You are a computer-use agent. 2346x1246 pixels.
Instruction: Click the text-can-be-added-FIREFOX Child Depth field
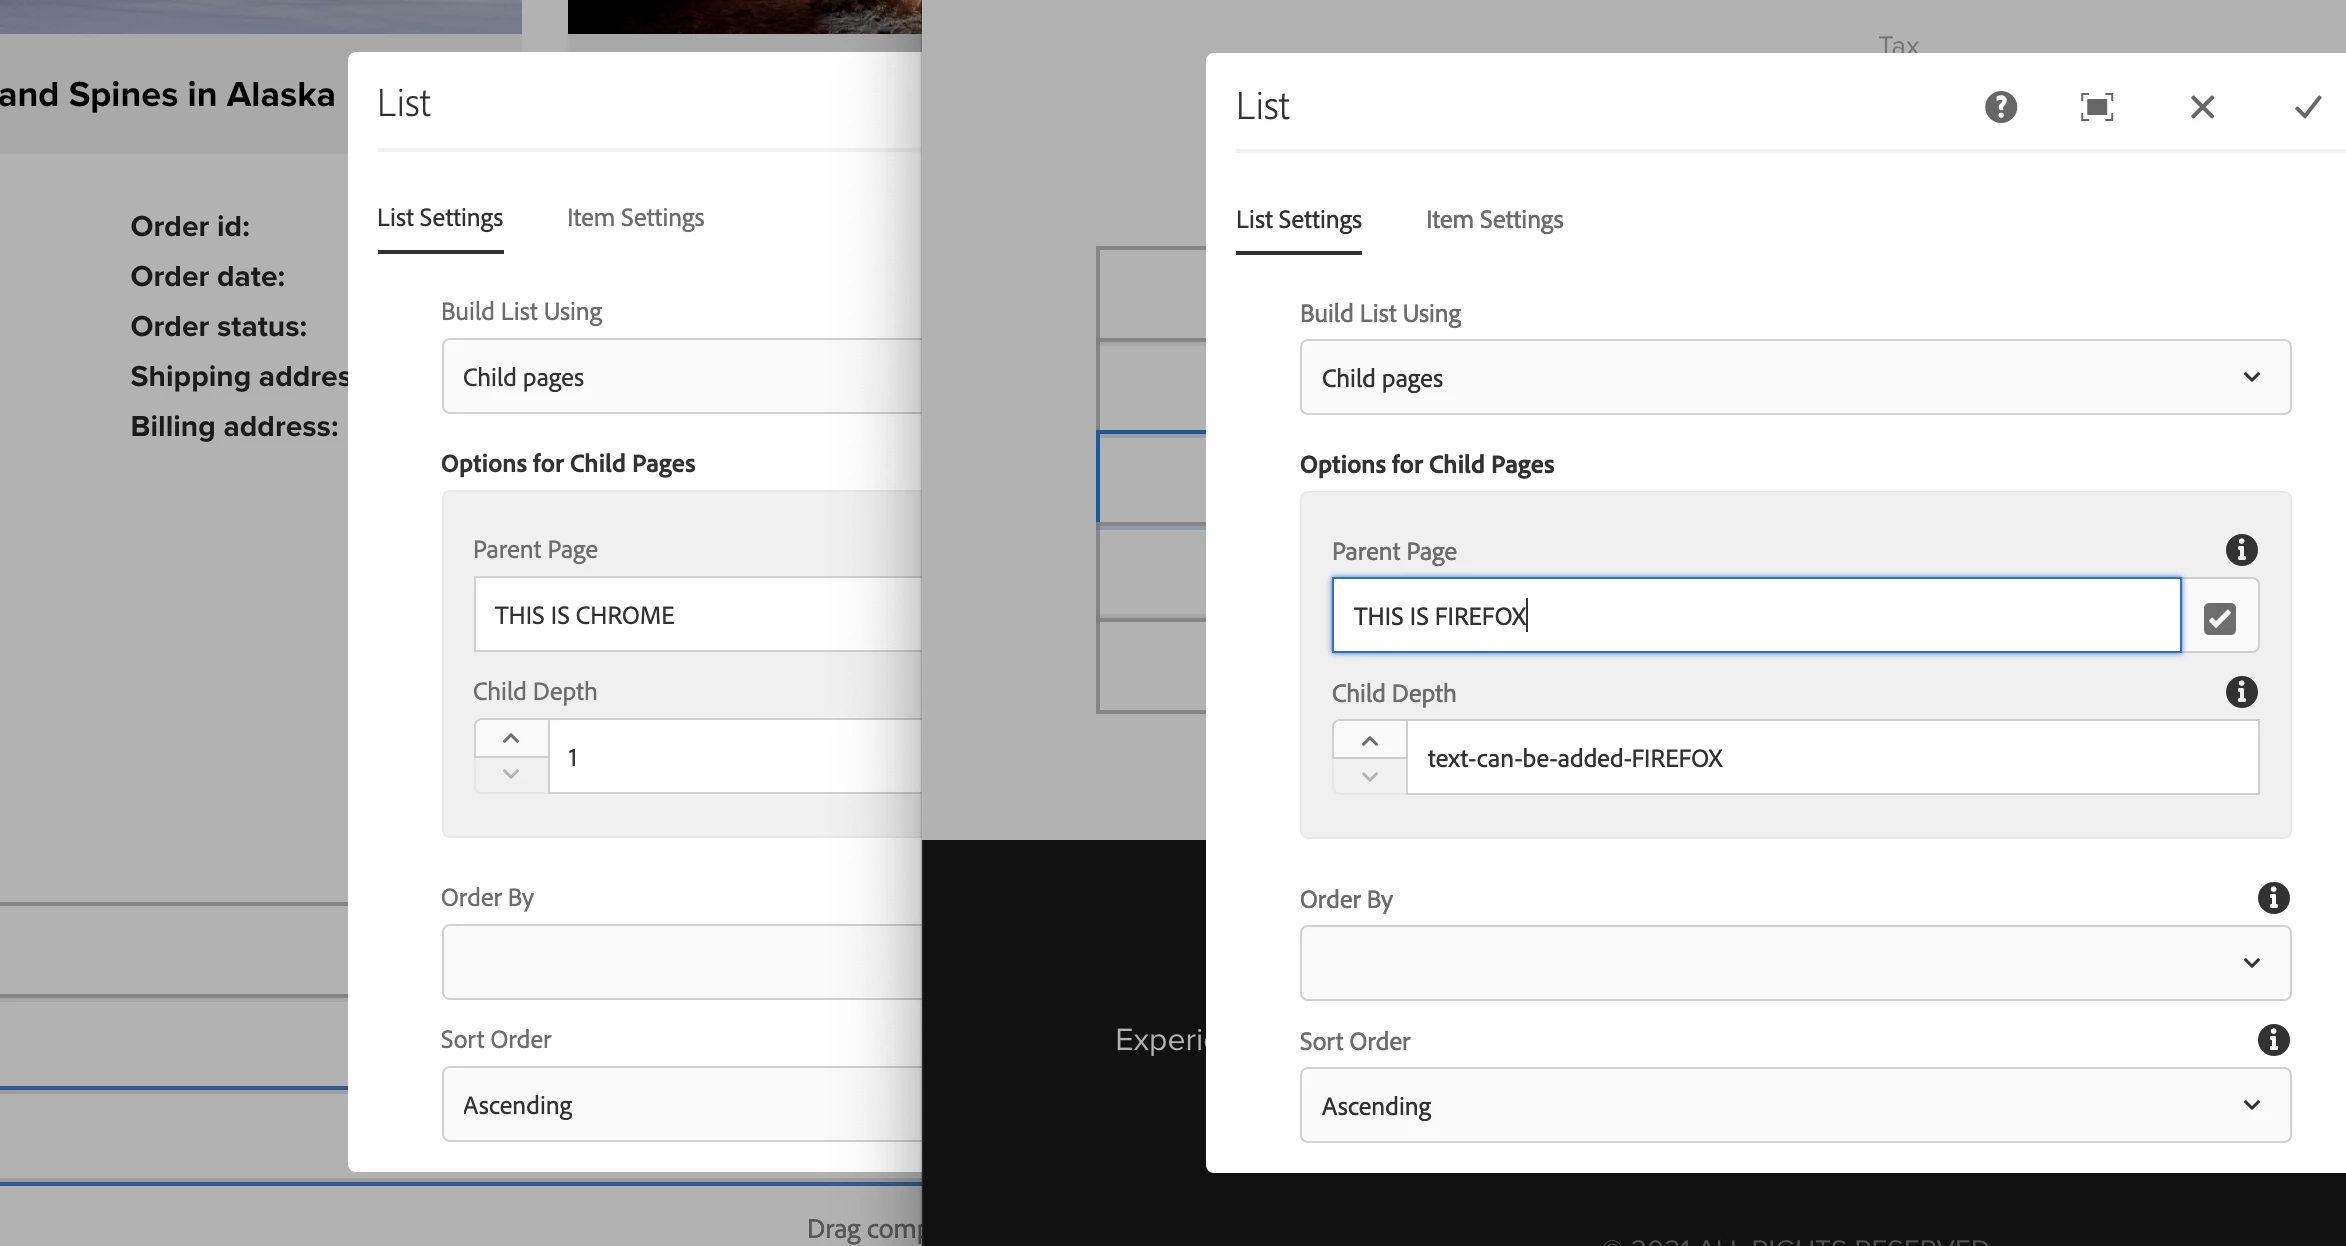click(1830, 758)
